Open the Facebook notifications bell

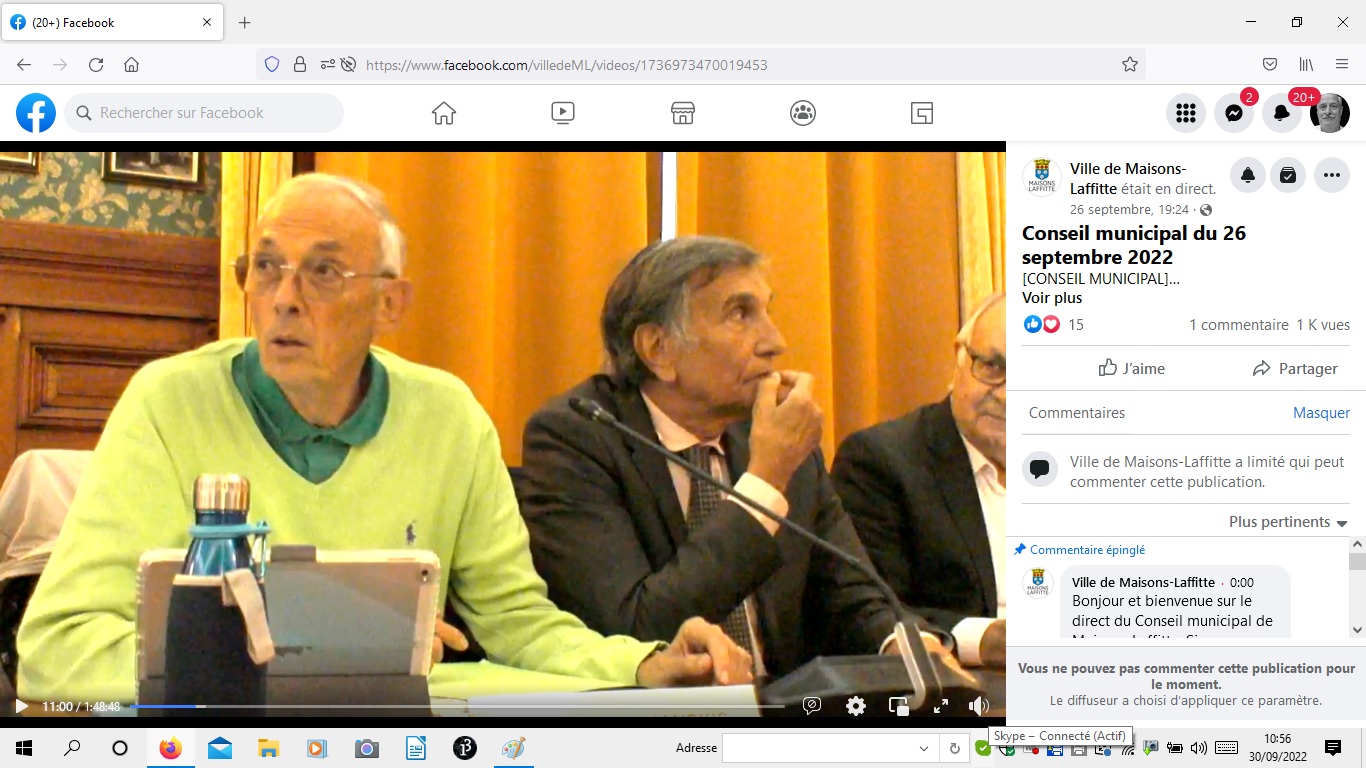[x=1281, y=113]
